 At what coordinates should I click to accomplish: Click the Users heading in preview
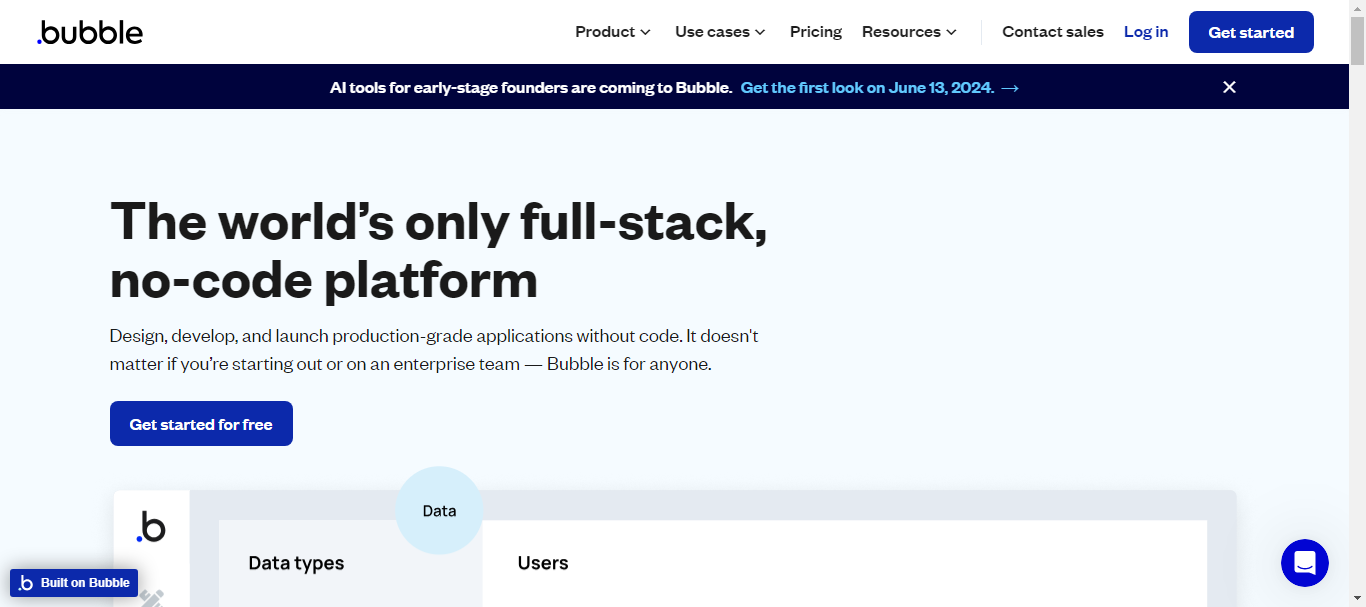543,563
